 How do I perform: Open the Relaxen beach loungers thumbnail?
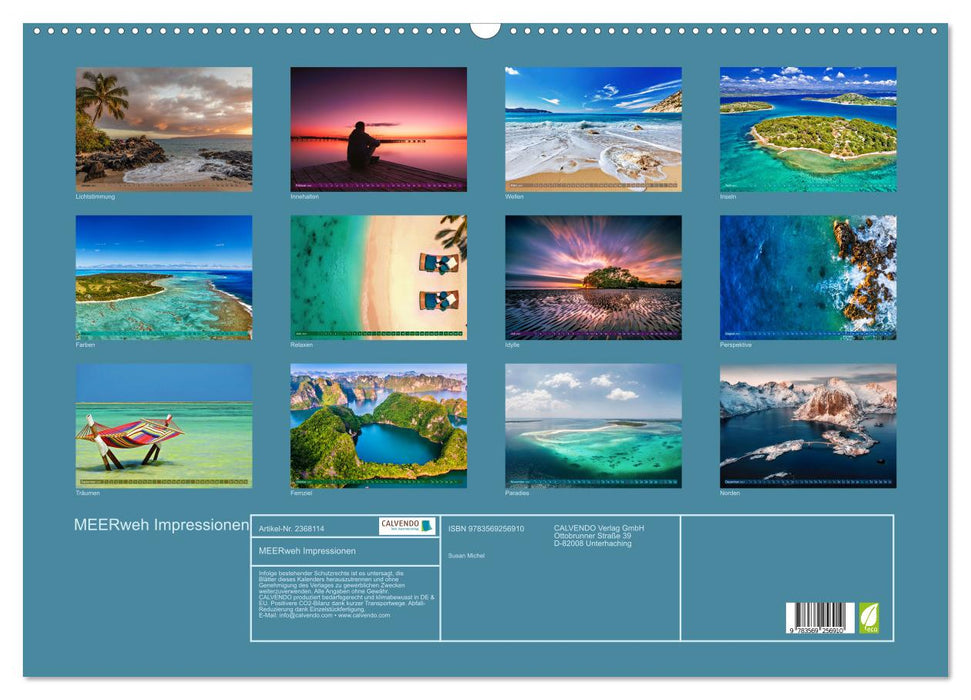pyautogui.click(x=378, y=277)
